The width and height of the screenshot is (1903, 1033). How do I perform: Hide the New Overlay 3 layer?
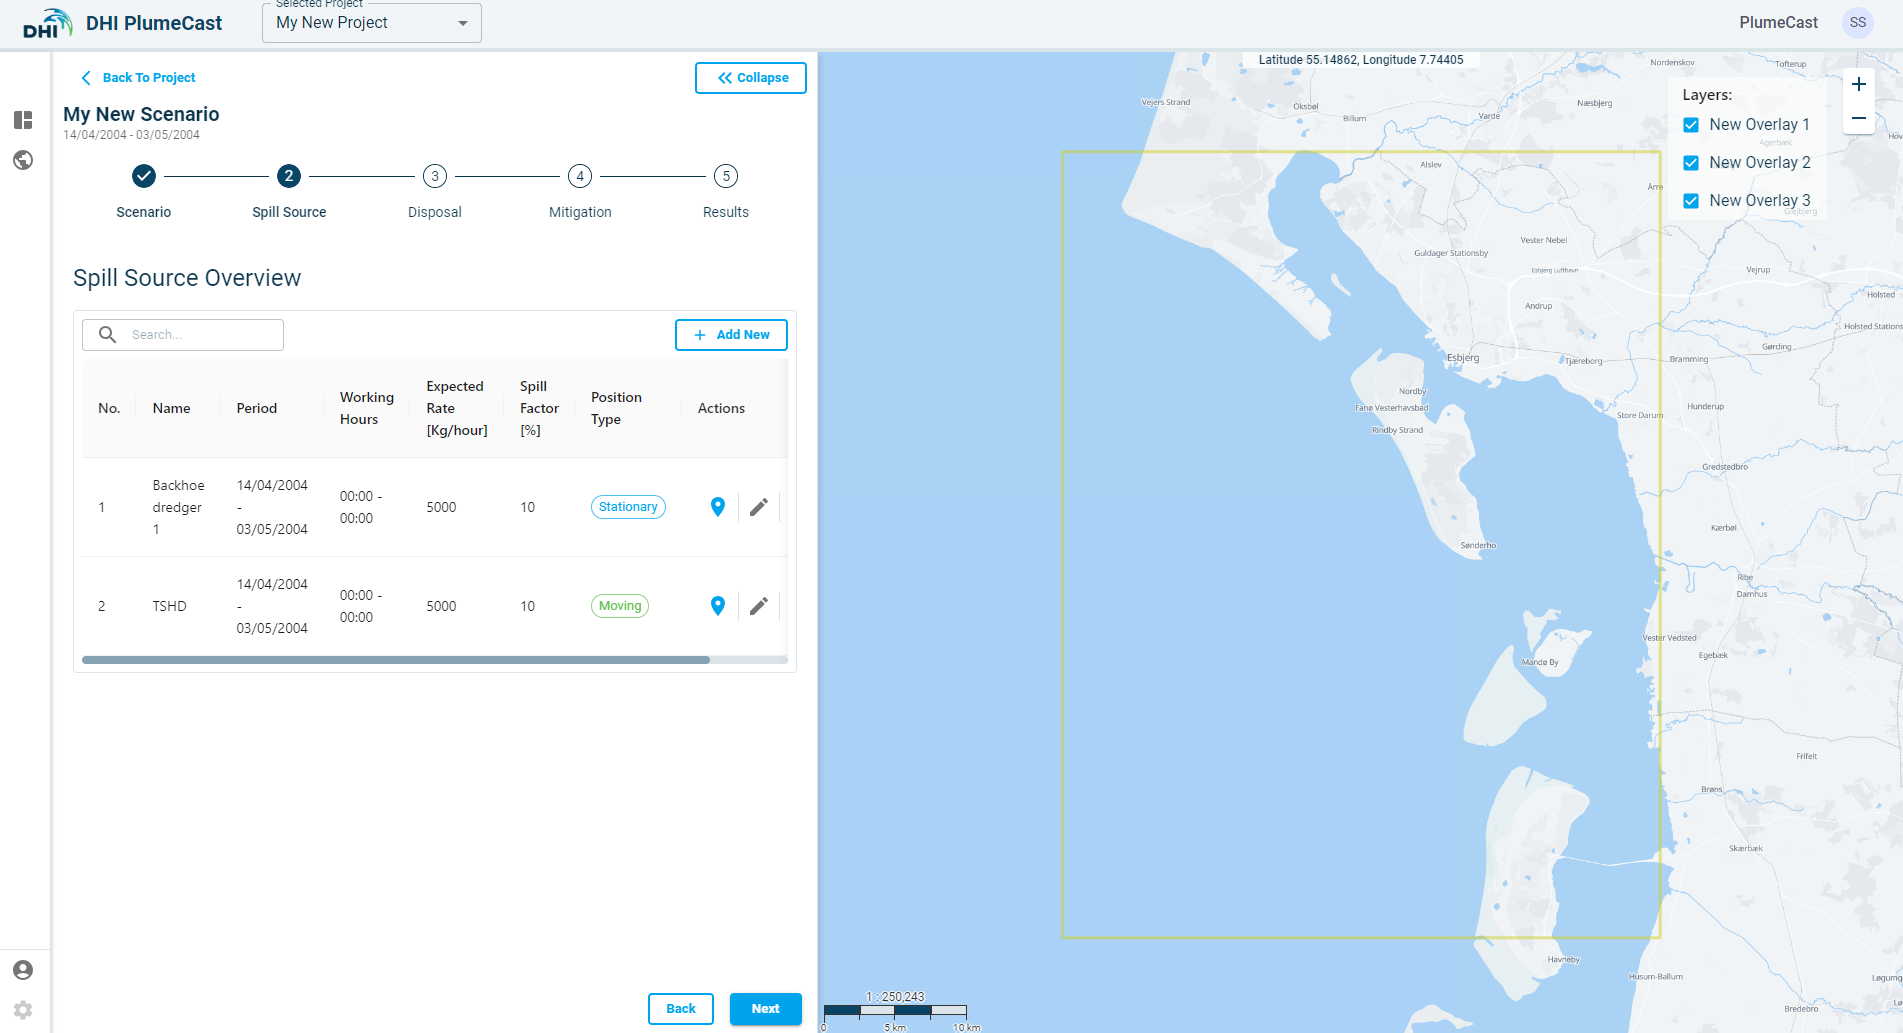[x=1691, y=201]
